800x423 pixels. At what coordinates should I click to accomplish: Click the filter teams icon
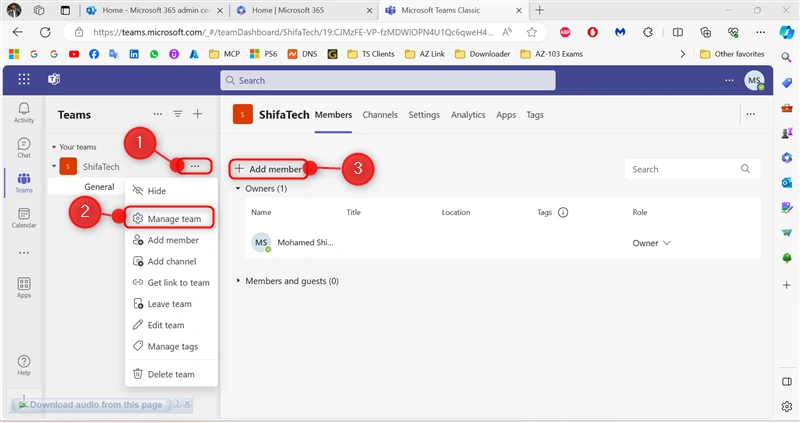[178, 114]
